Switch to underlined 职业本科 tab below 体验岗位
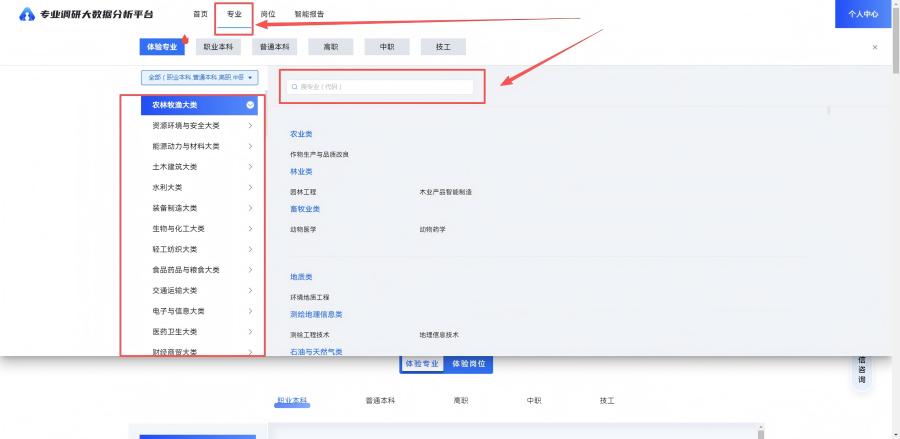The image size is (900, 439). (x=292, y=401)
